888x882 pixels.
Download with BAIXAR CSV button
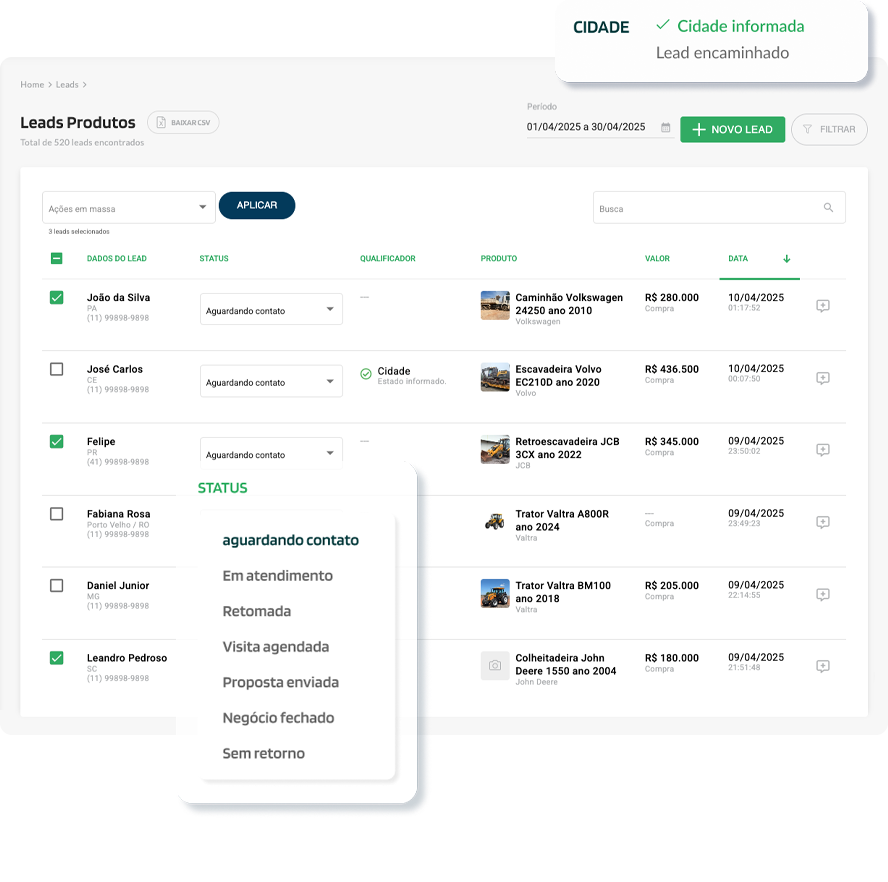pyautogui.click(x=183, y=122)
